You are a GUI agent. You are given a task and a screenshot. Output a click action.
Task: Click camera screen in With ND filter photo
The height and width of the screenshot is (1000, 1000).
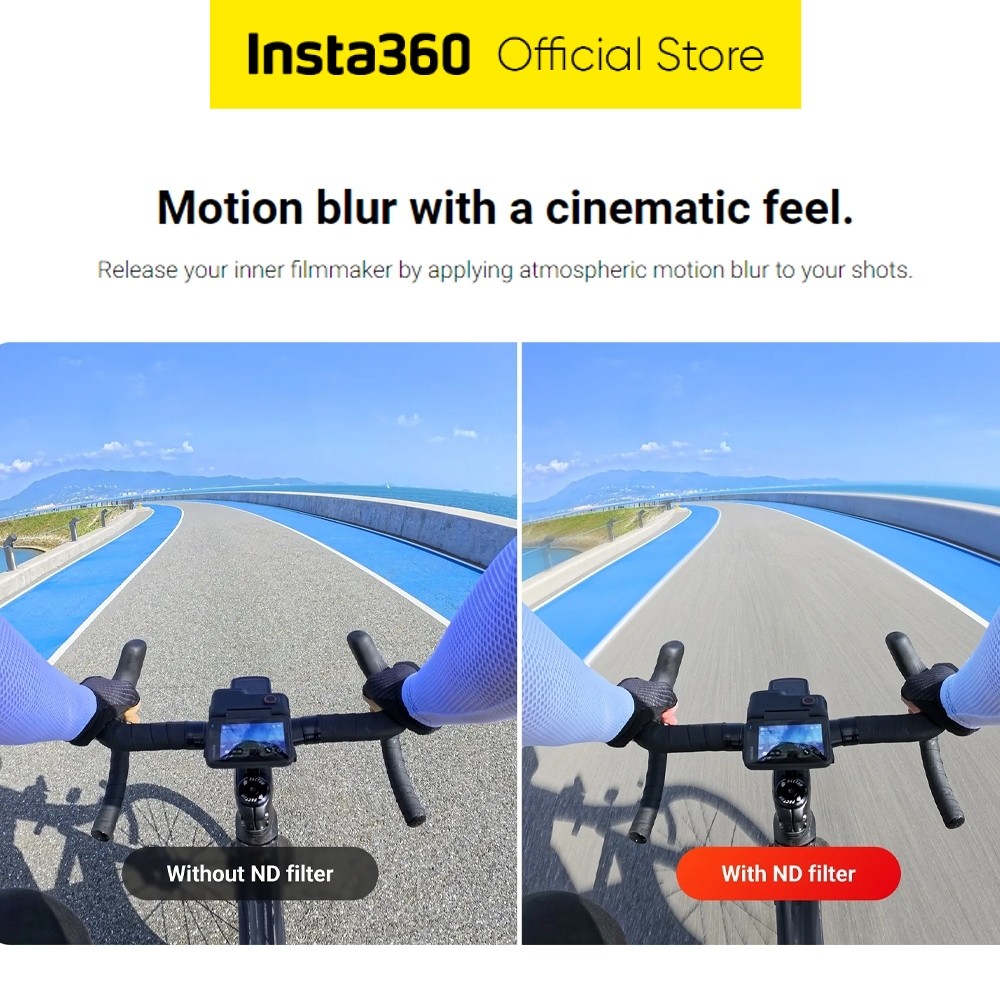(788, 742)
